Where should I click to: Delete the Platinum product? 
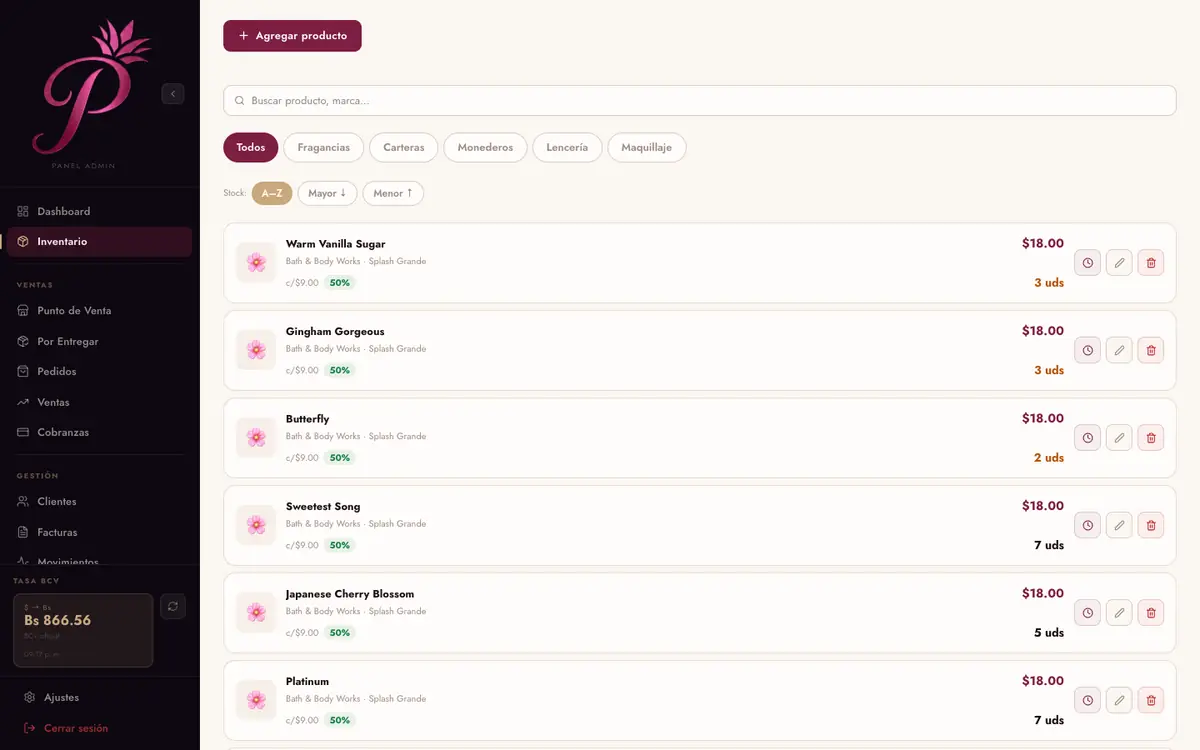pyautogui.click(x=1151, y=700)
